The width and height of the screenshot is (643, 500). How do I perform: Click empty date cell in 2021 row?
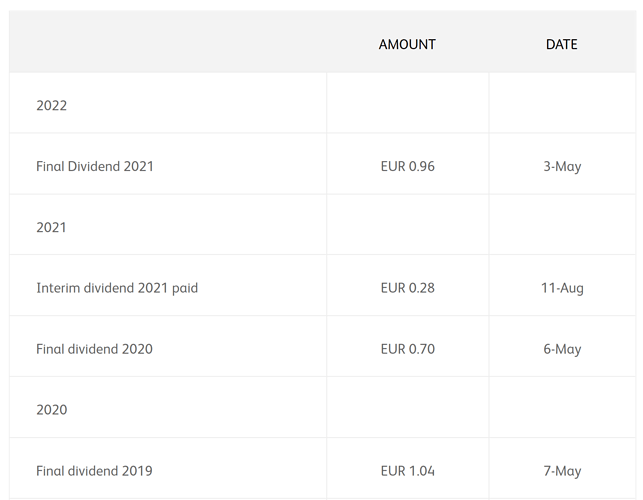562,224
